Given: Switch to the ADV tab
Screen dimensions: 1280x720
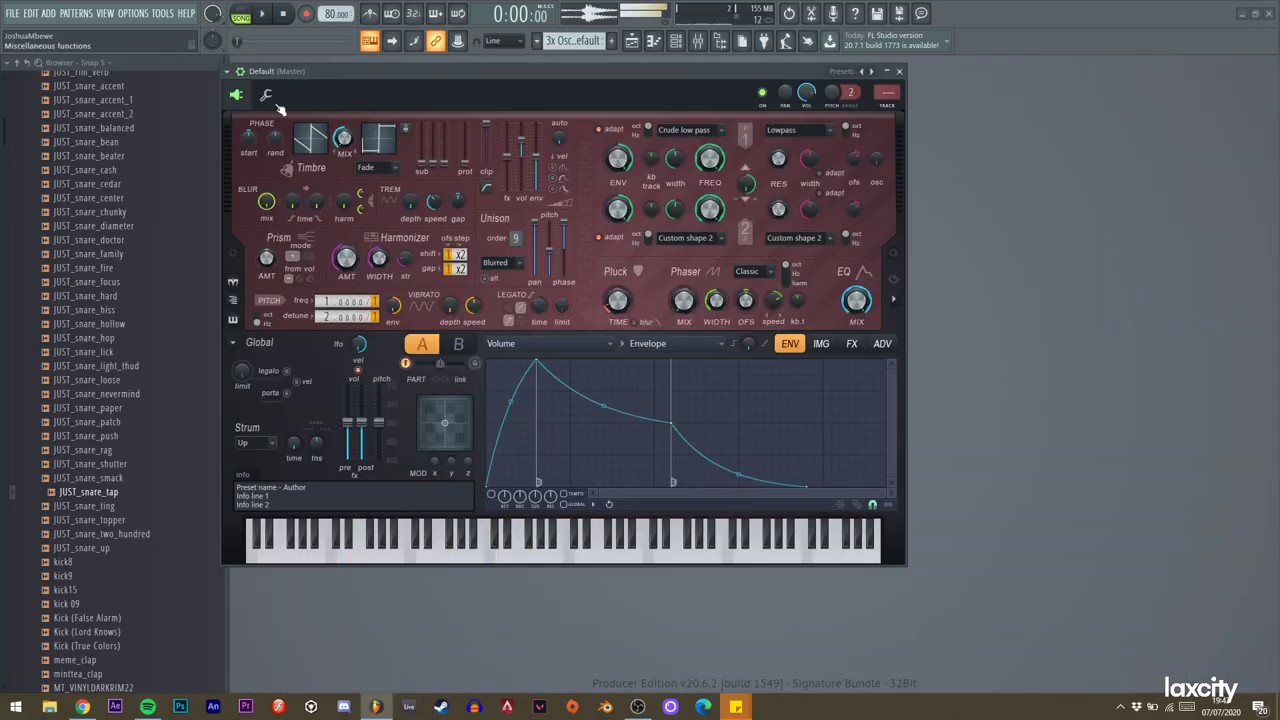Looking at the screenshot, I should pos(882,344).
